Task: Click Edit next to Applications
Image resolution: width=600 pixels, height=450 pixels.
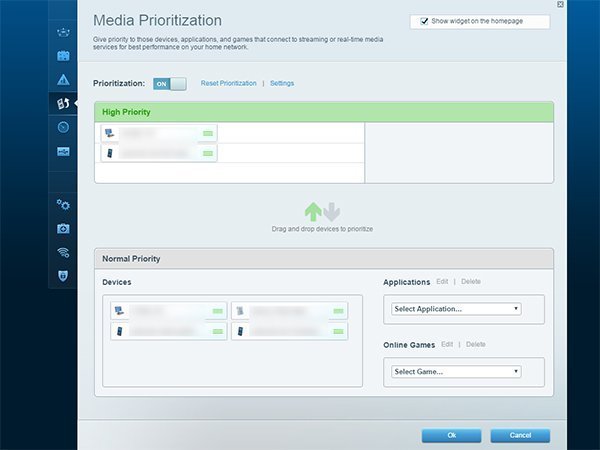Action: pos(442,281)
